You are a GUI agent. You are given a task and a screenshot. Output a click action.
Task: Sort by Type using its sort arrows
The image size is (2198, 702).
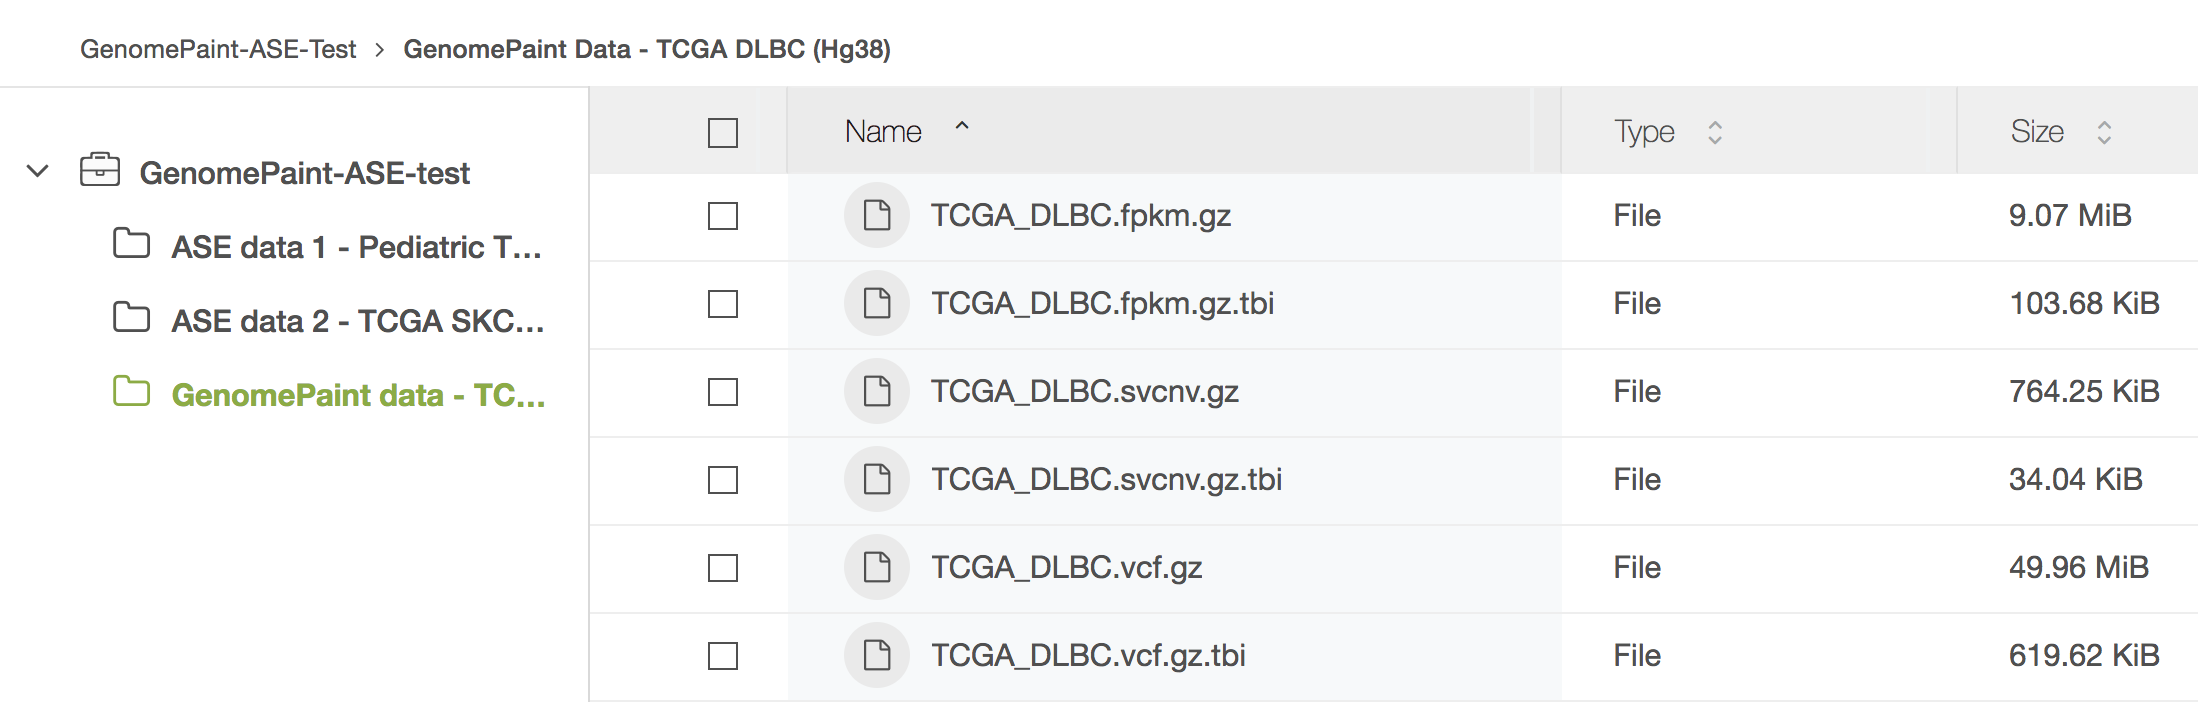point(1715,132)
